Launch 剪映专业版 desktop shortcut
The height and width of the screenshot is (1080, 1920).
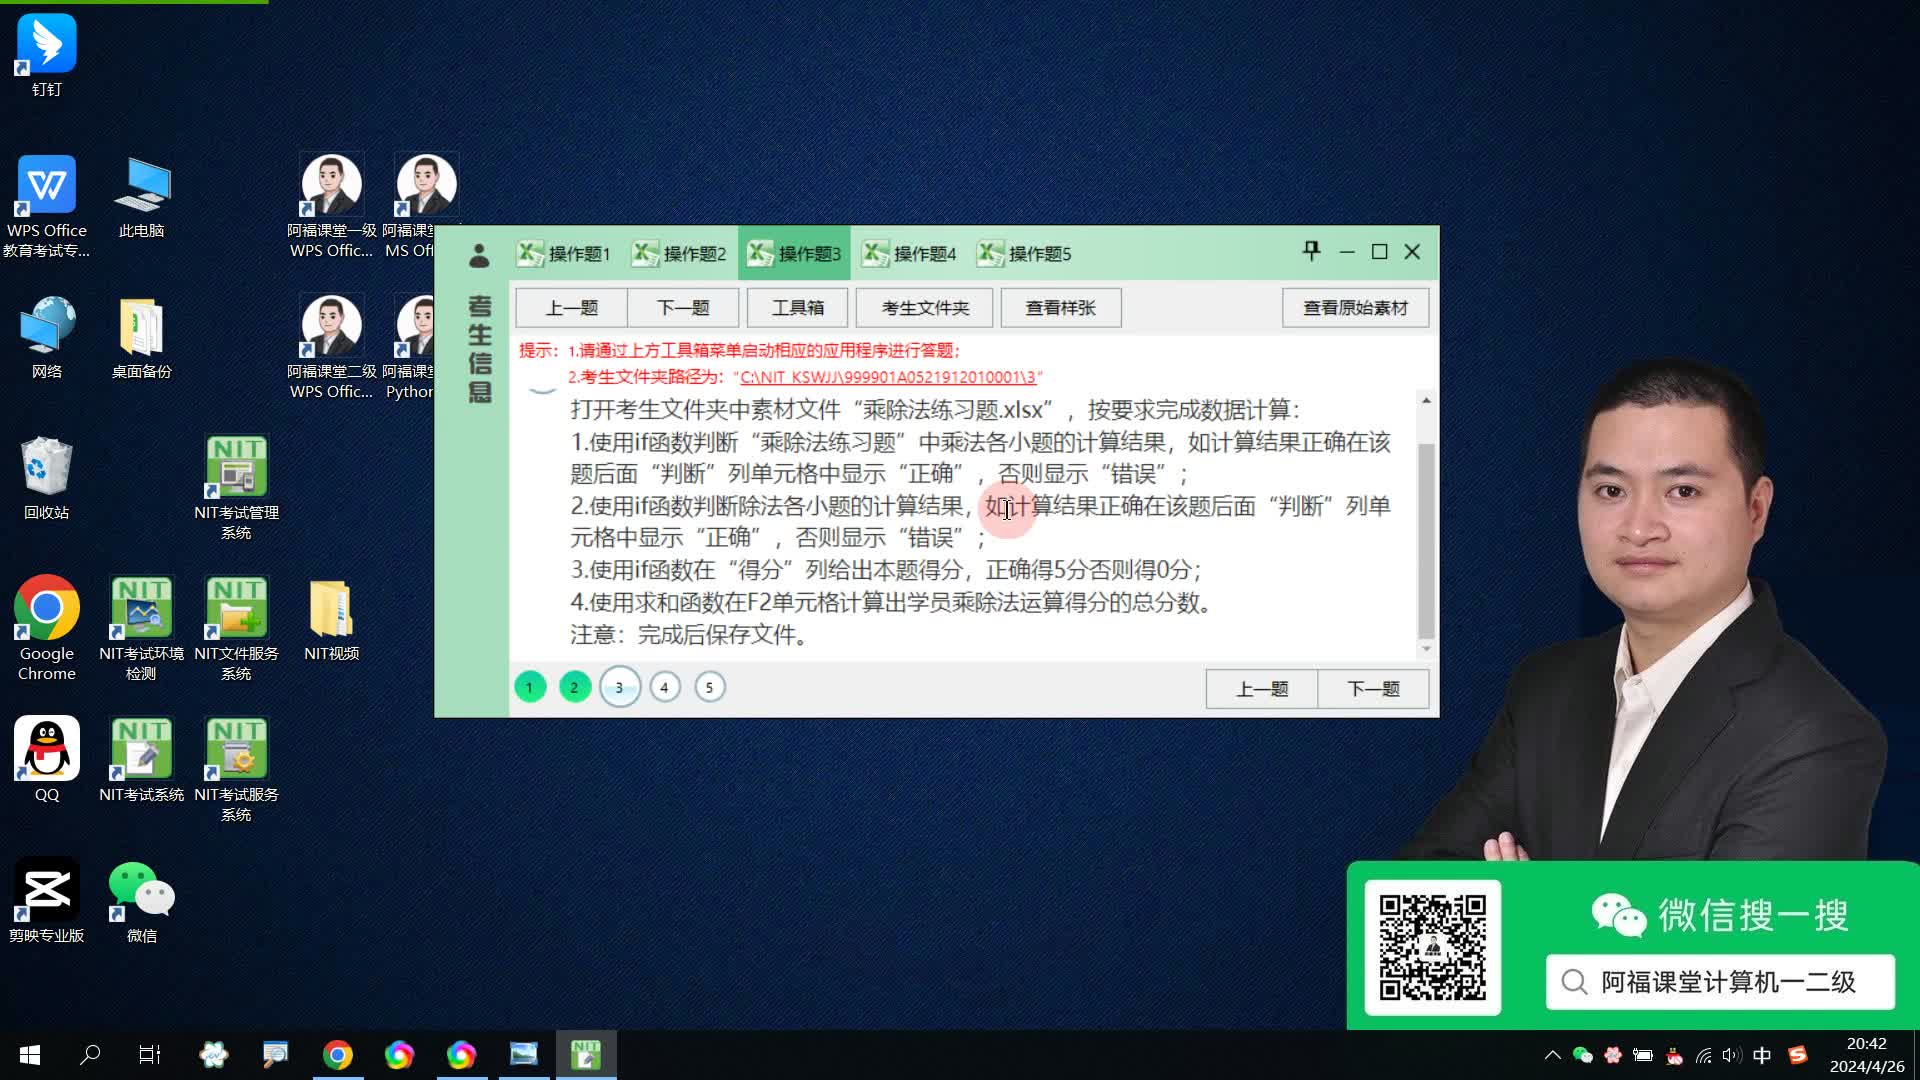click(46, 891)
